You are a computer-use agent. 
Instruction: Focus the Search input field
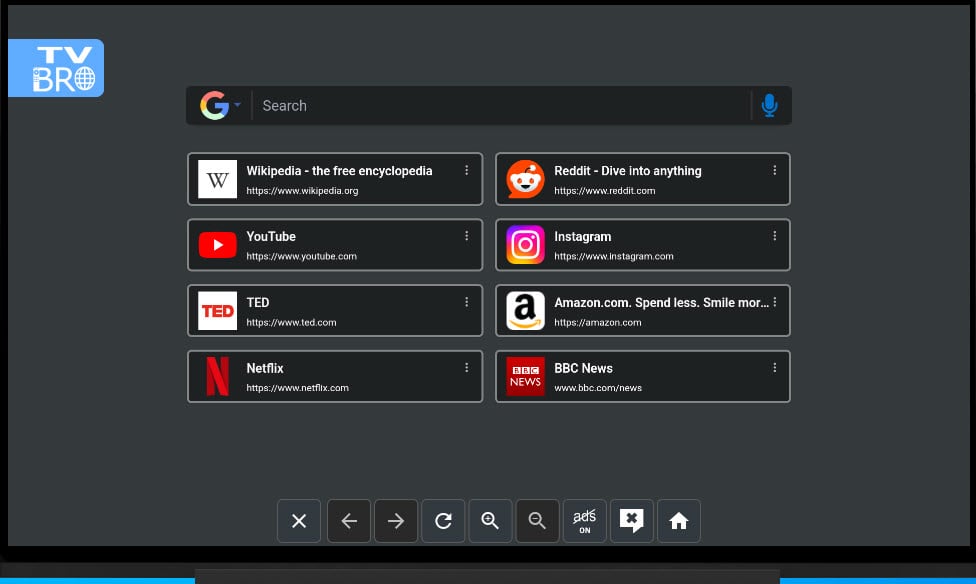point(502,106)
